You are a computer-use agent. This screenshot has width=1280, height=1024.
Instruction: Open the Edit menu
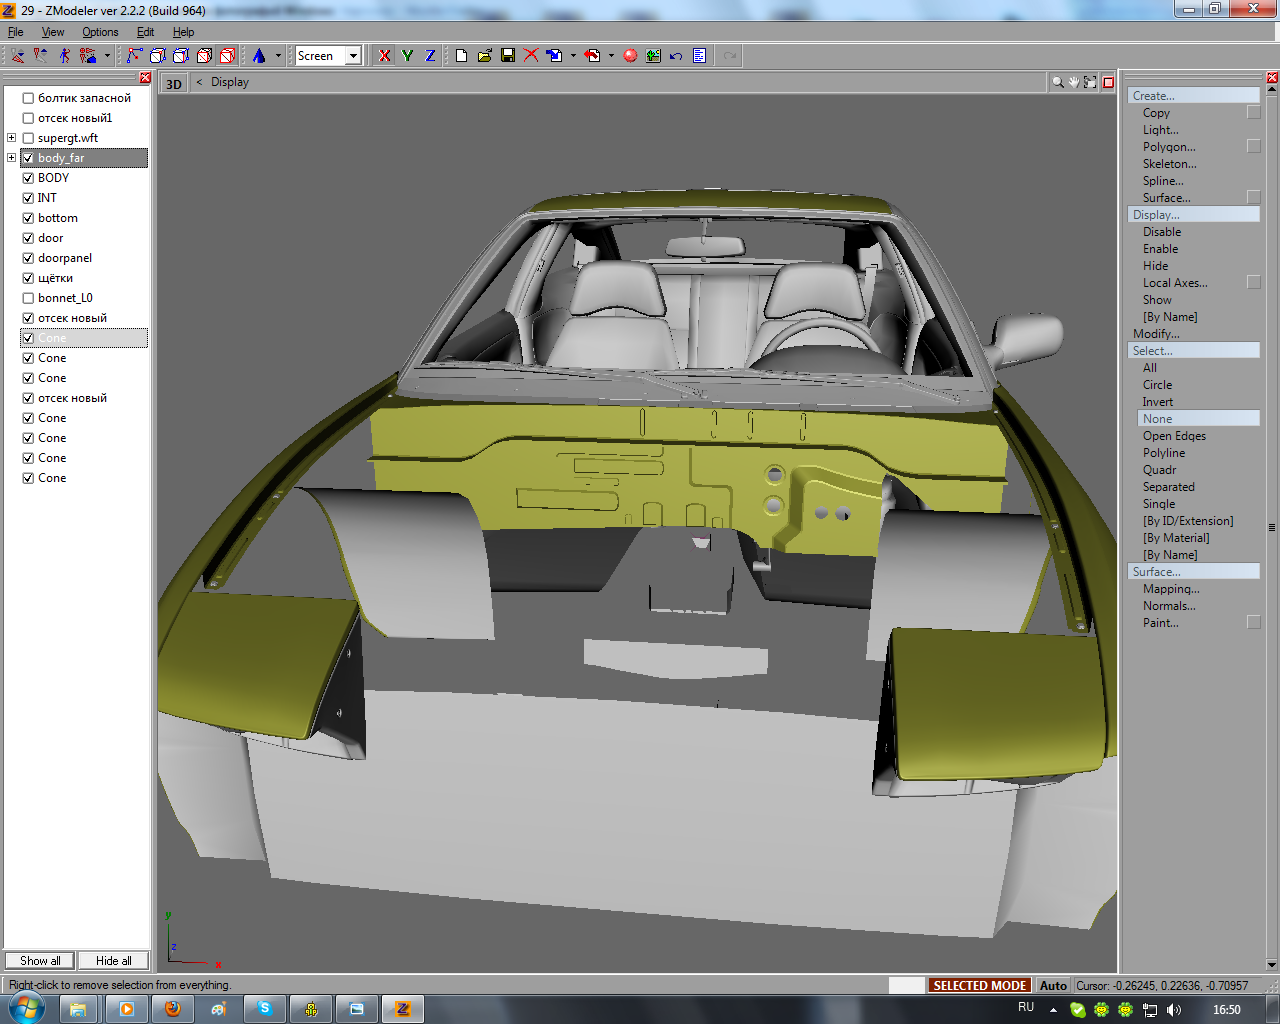coord(145,32)
